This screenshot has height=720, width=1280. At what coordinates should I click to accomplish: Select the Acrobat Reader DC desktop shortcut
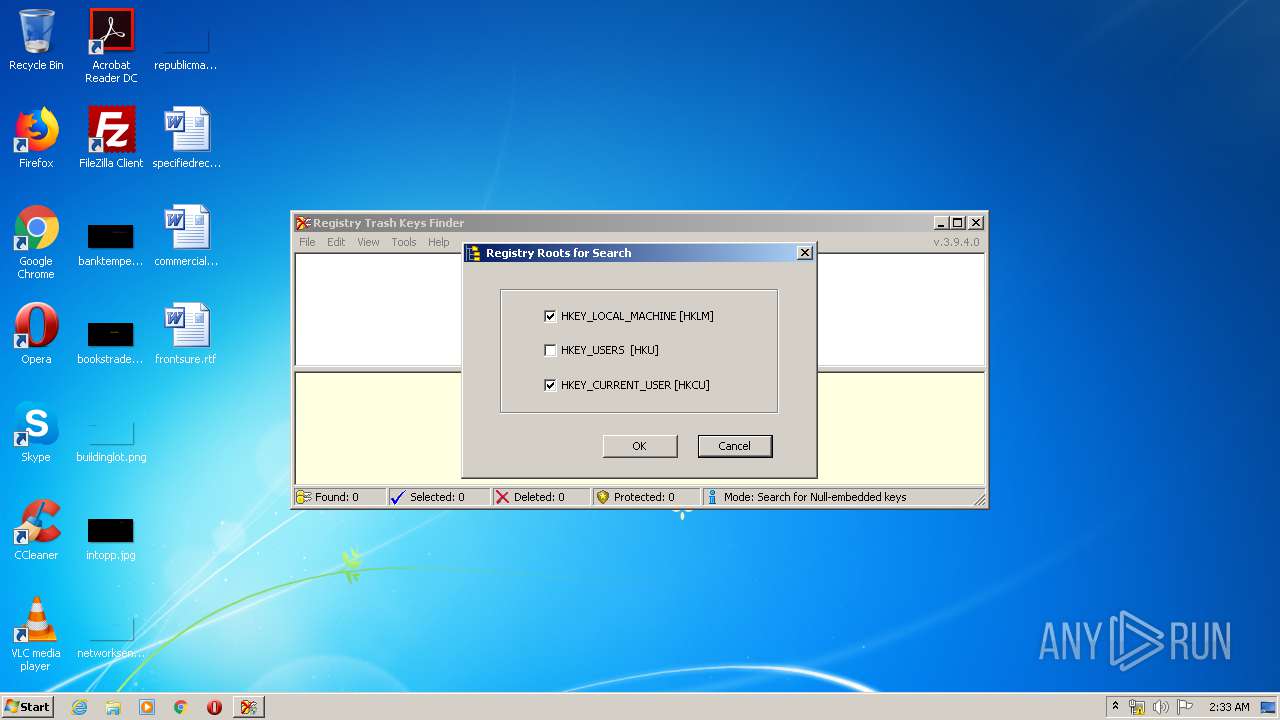(x=111, y=45)
